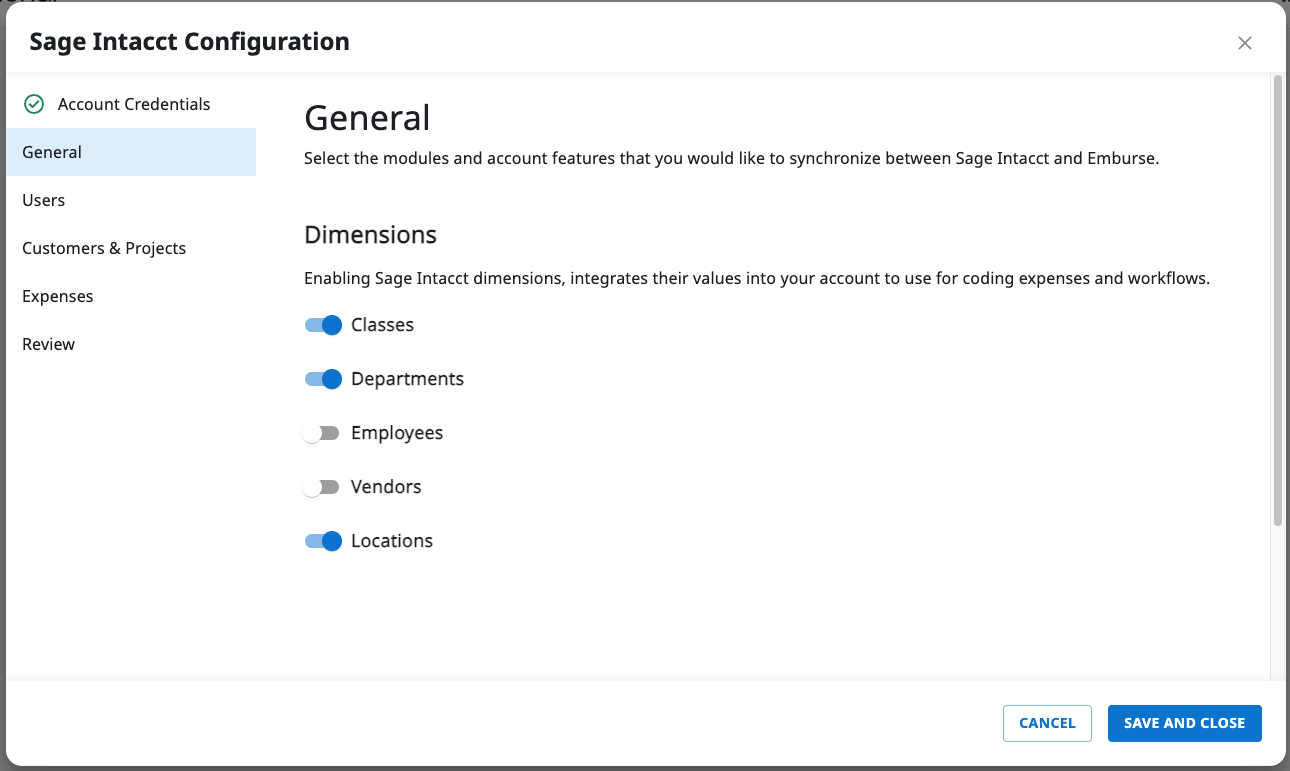Click the Account Credentials green checkmark icon

34,104
